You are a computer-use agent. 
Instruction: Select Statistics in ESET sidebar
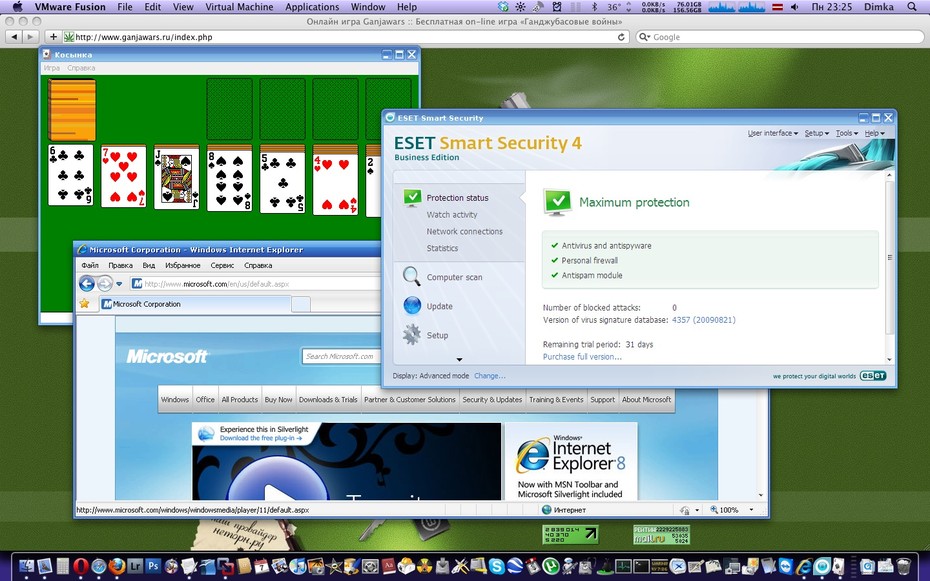(x=442, y=248)
